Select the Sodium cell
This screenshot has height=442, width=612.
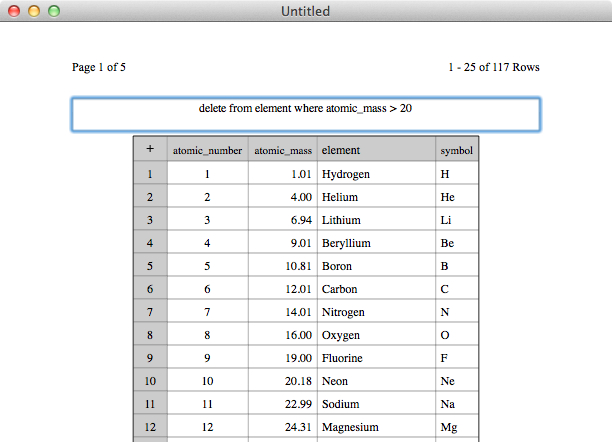point(376,404)
